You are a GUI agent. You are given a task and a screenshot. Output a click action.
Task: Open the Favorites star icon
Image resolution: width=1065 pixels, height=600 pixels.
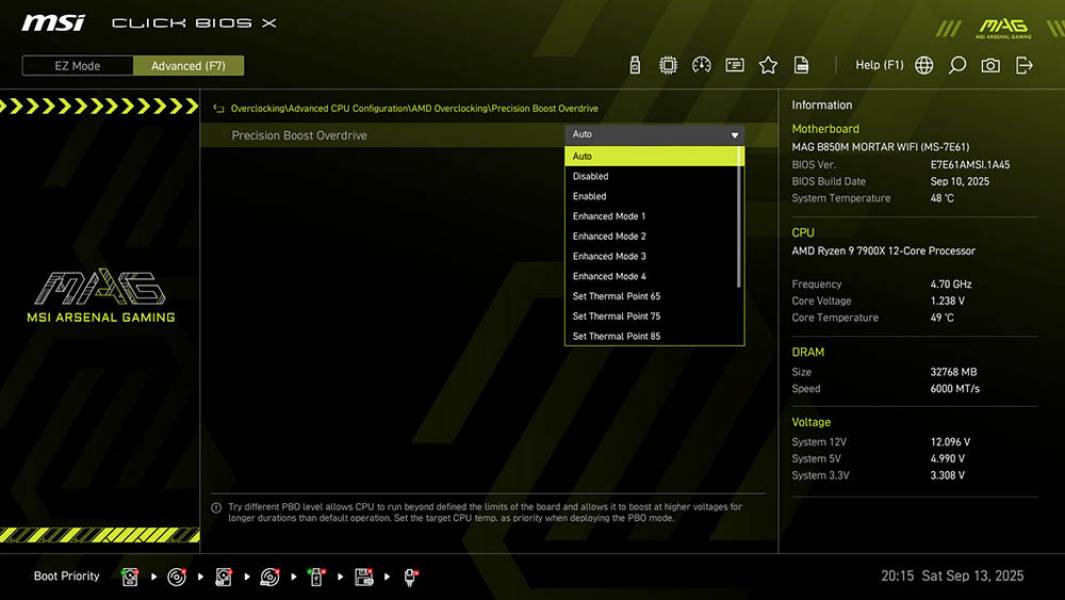point(768,64)
